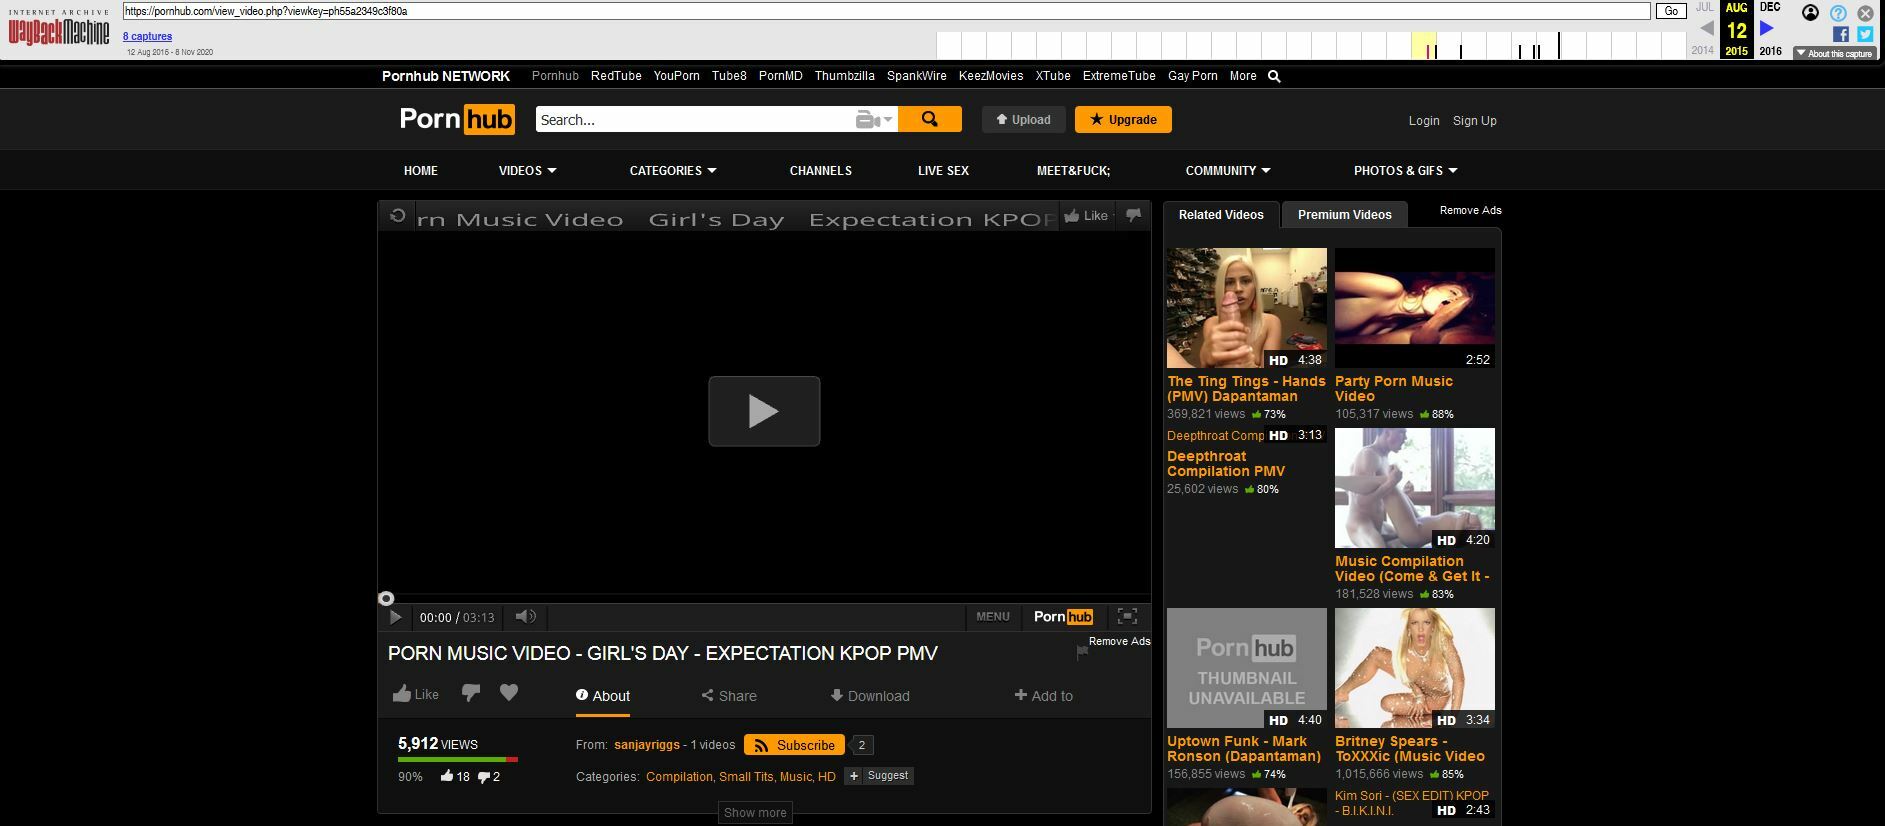Toggle the heart favorite icon
1885x826 pixels.
[x=509, y=693]
